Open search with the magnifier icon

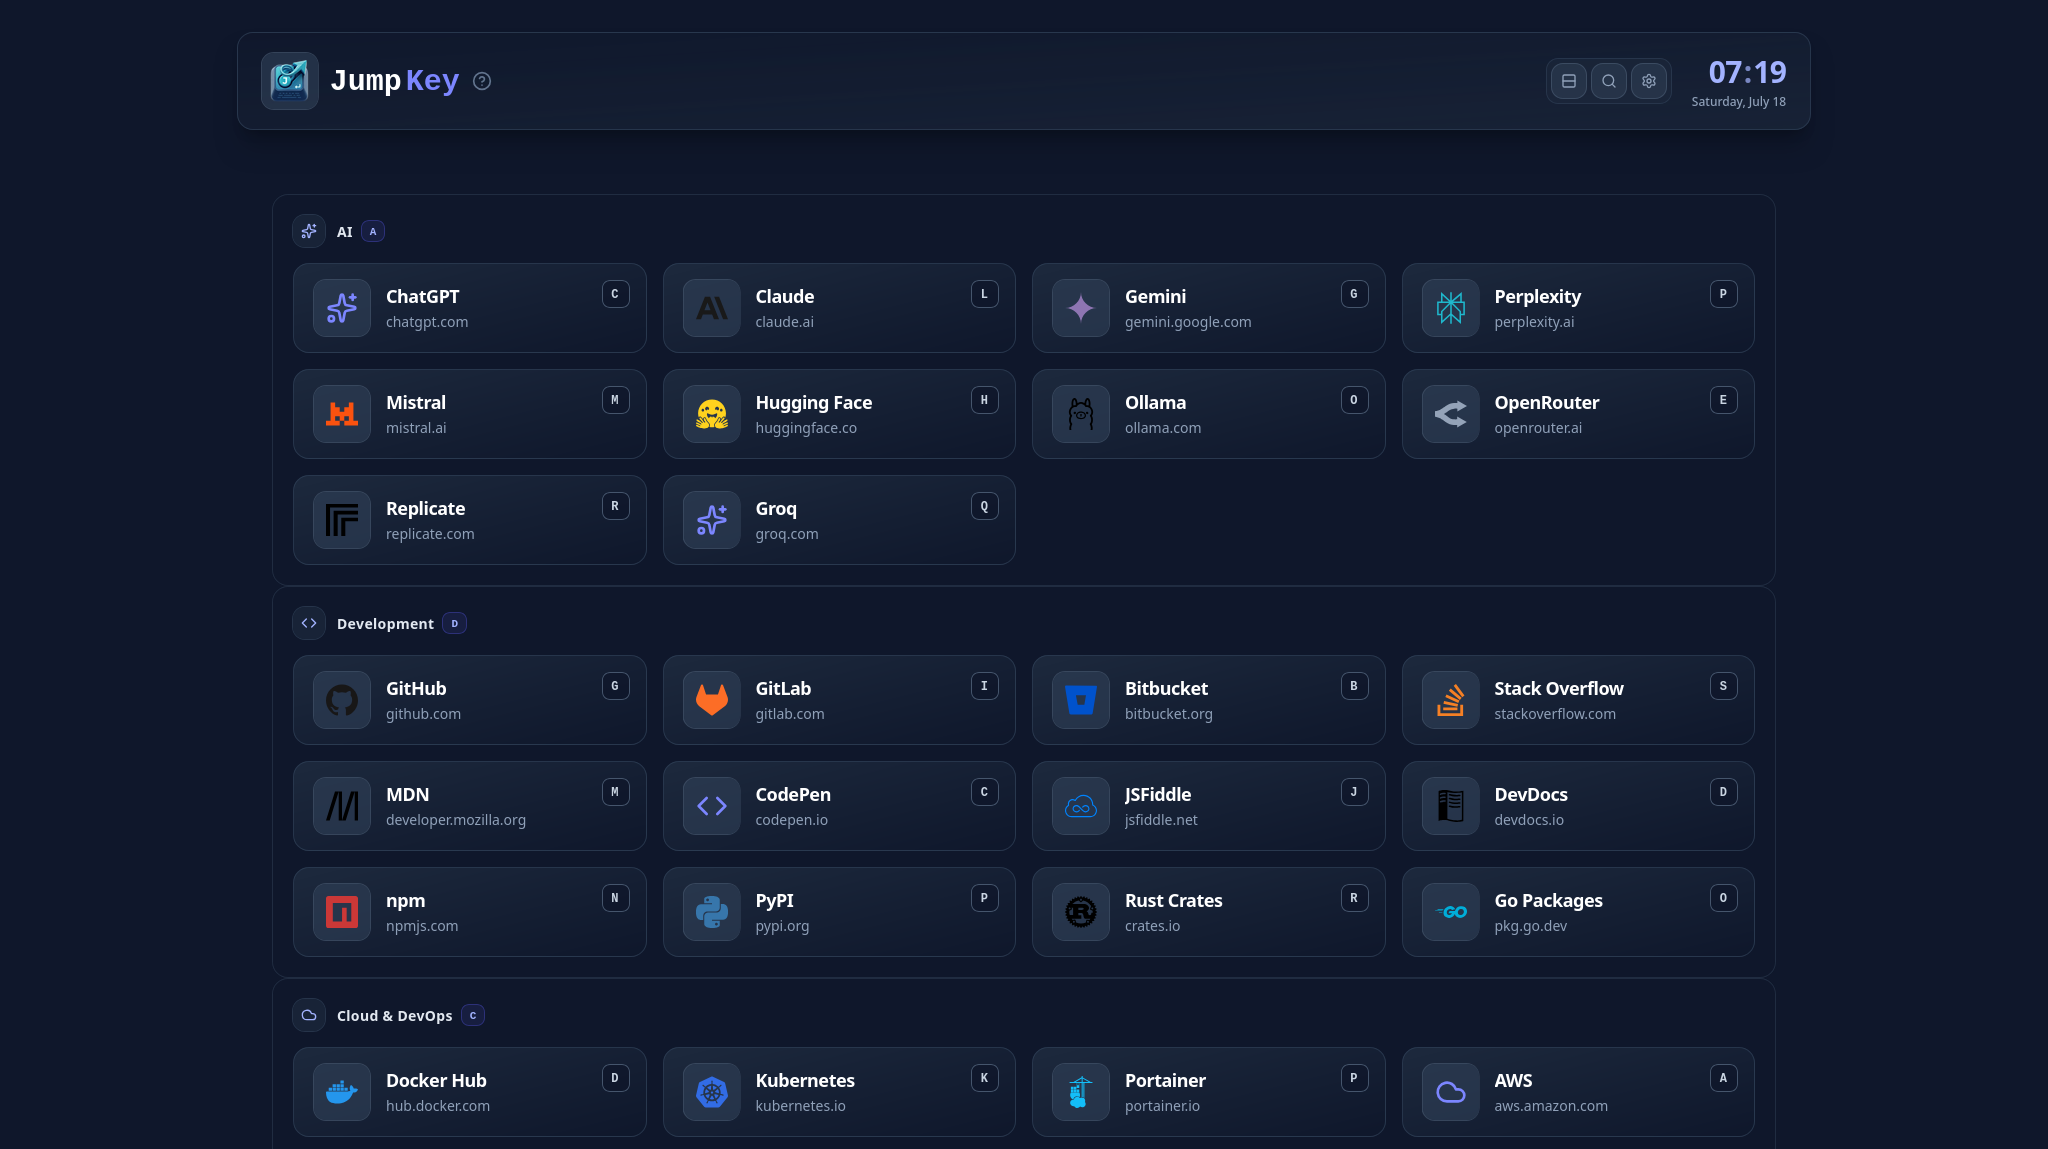1609,81
